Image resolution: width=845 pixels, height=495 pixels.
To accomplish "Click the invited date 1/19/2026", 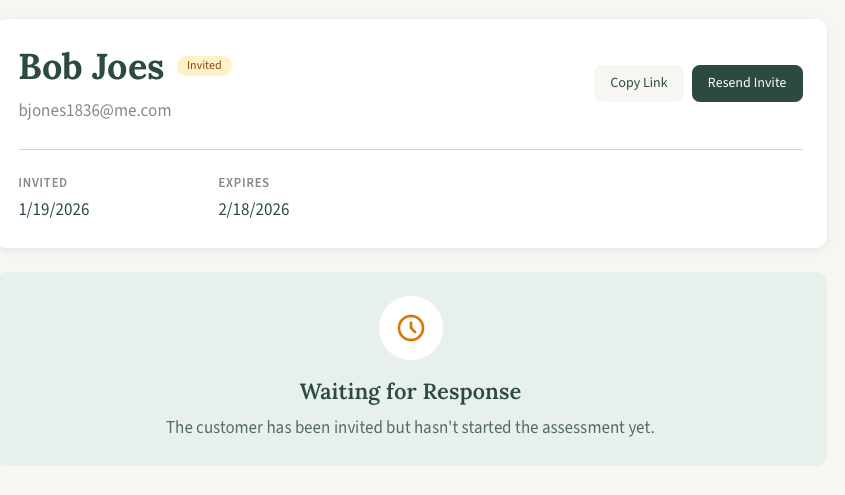I will 54,210.
